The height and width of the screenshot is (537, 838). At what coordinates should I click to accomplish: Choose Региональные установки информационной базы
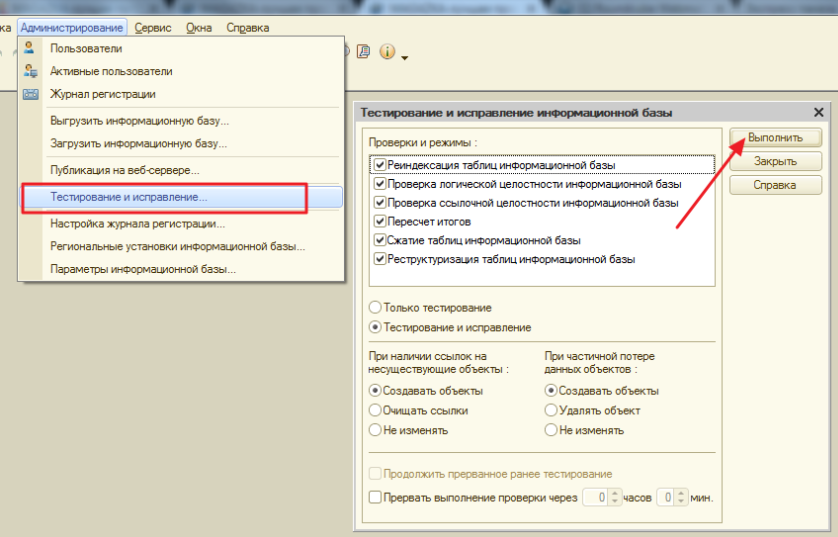point(182,246)
